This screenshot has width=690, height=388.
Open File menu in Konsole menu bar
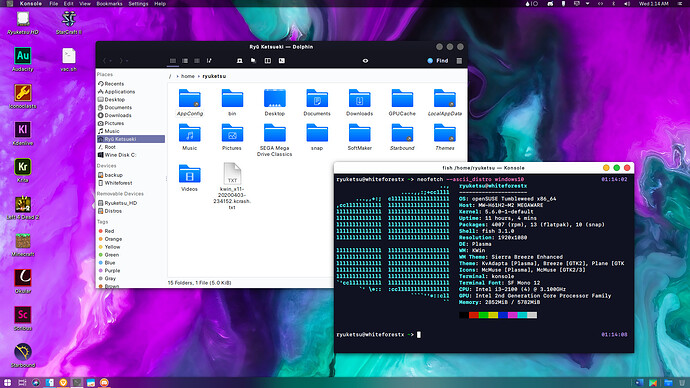pos(54,4)
